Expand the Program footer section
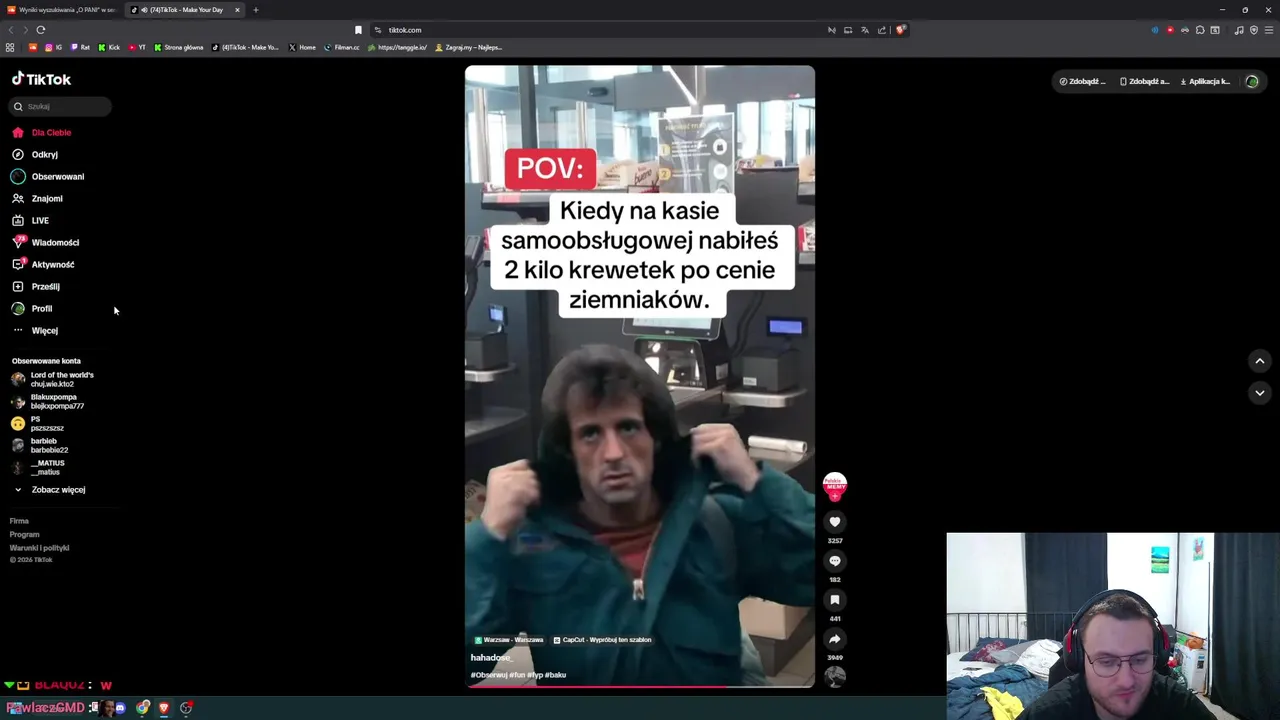Viewport: 1280px width, 720px height. (24, 534)
